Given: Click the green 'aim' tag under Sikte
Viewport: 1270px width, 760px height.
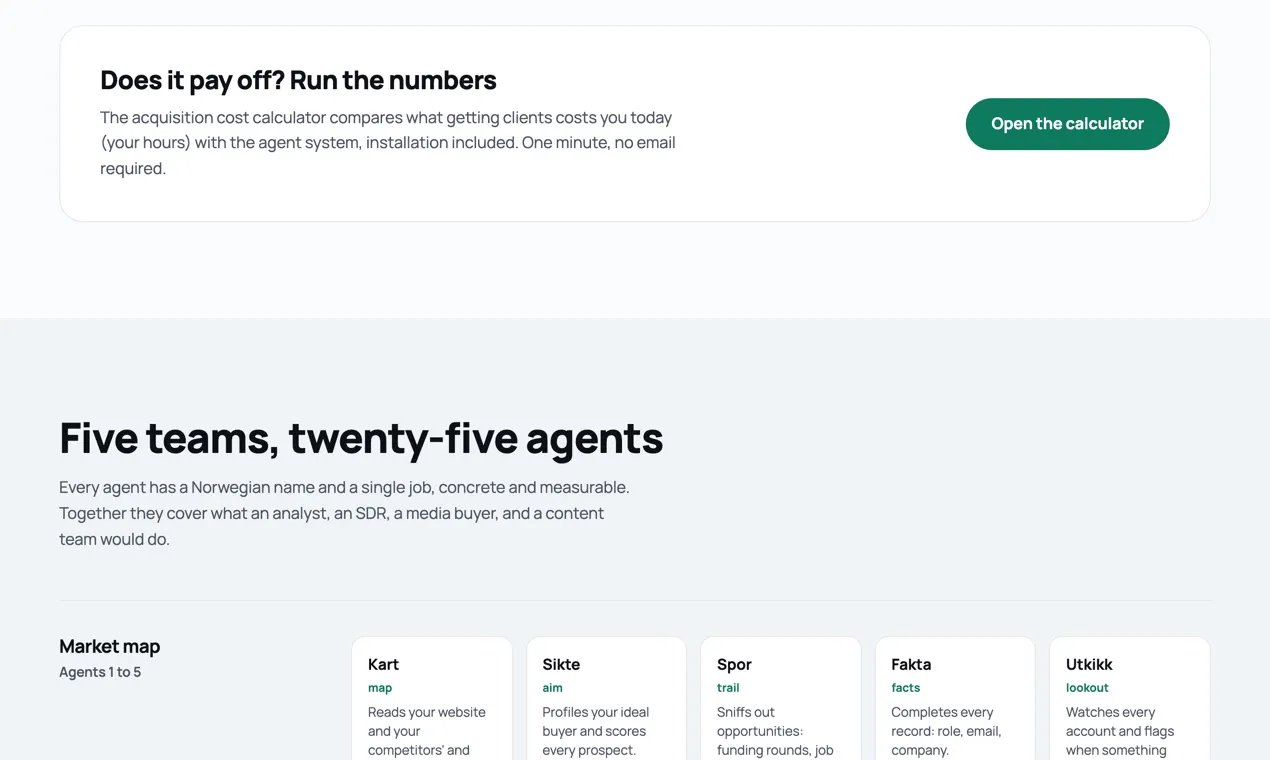Looking at the screenshot, I should pos(553,688).
